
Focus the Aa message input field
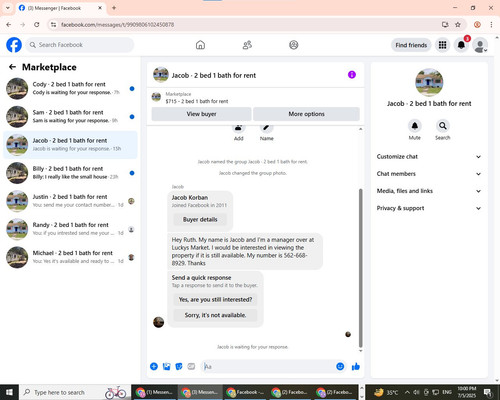(268, 367)
